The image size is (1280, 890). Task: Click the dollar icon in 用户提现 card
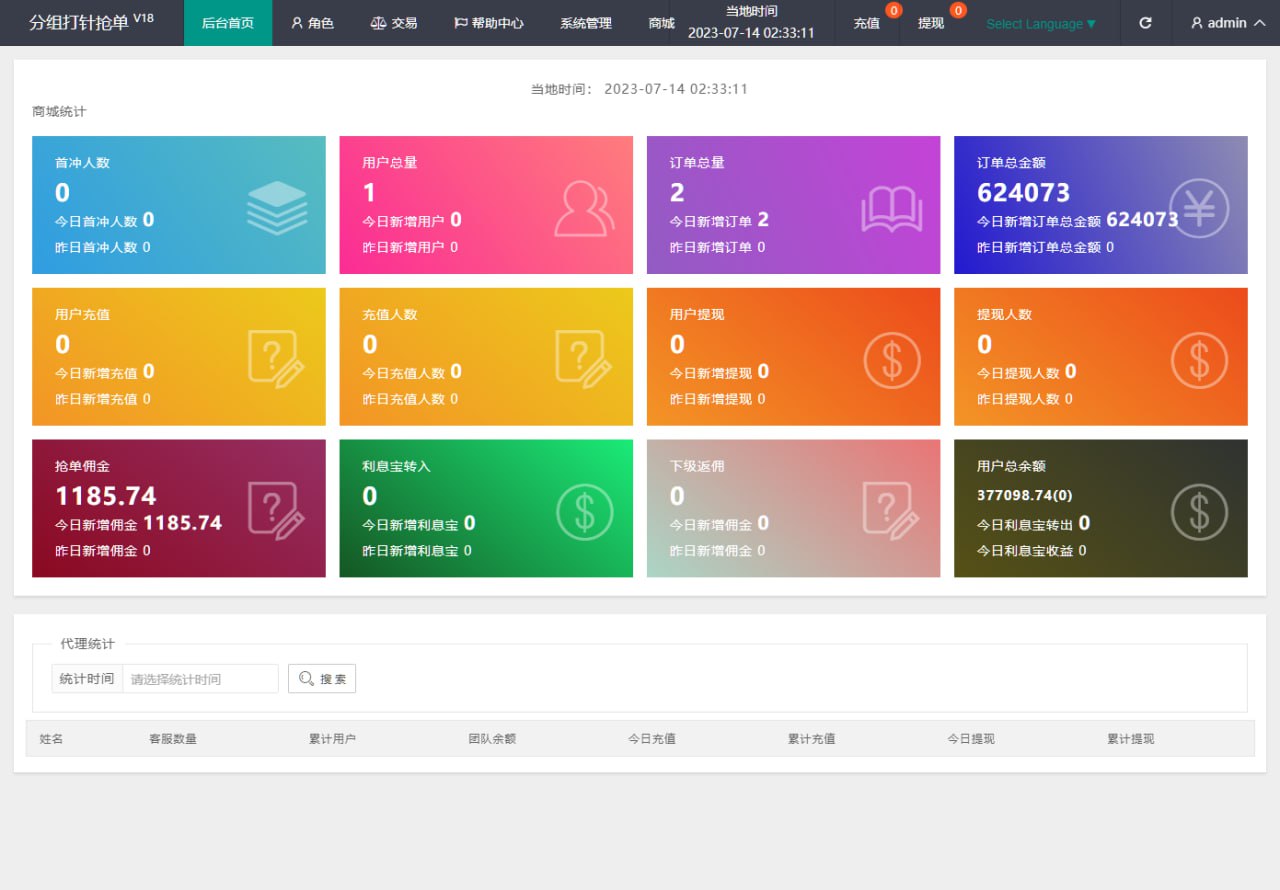(892, 360)
